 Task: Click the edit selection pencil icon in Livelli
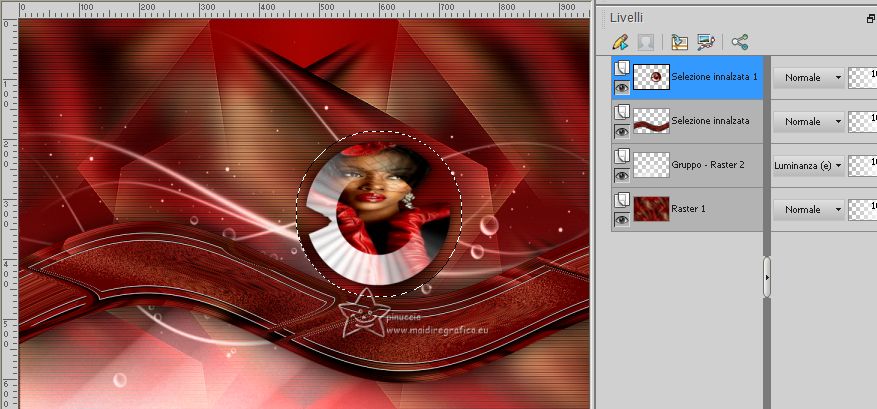coord(620,43)
